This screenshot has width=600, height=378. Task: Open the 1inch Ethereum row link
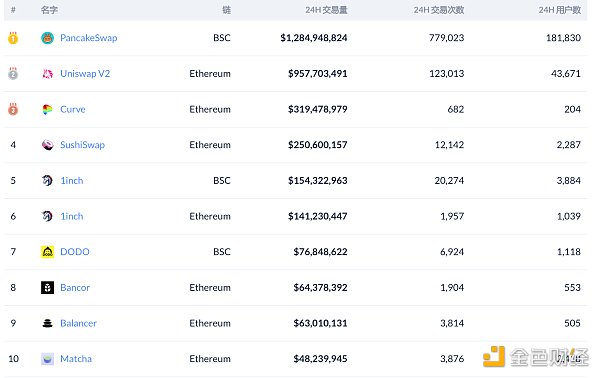click(x=72, y=216)
